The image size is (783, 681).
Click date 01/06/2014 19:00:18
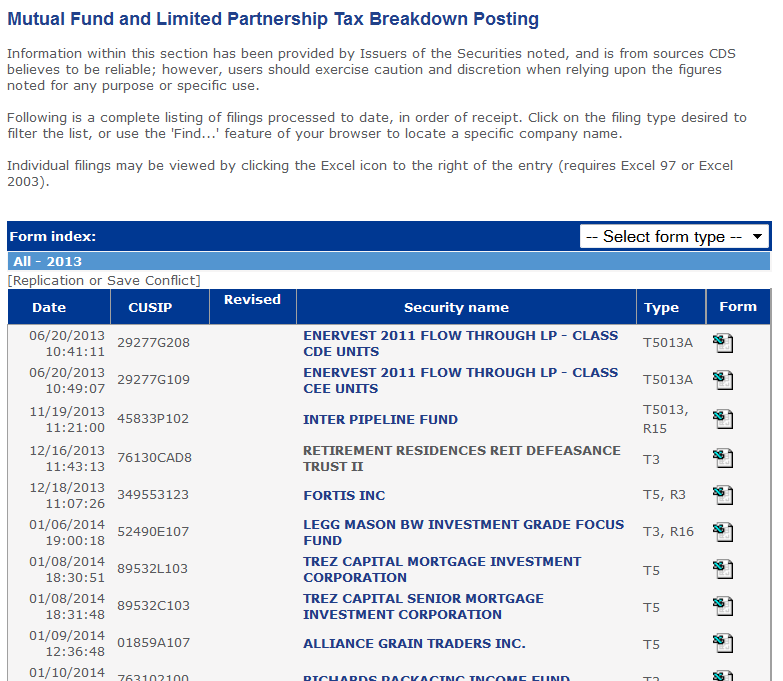[67, 532]
